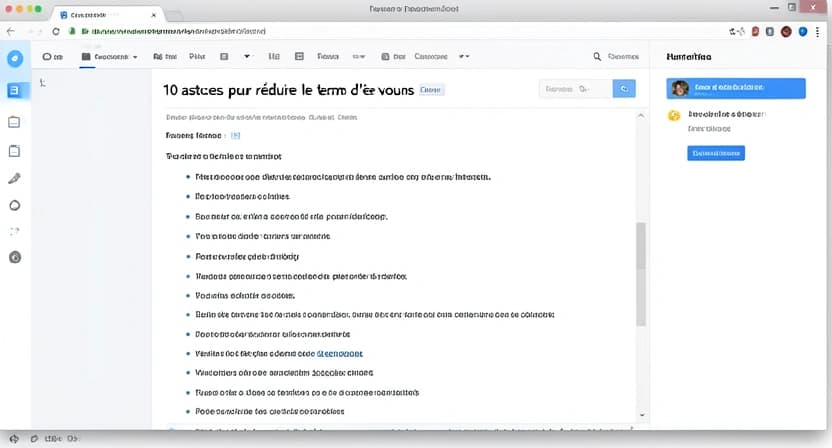Click the browser back arrow
The image size is (832, 448).
(x=11, y=31)
